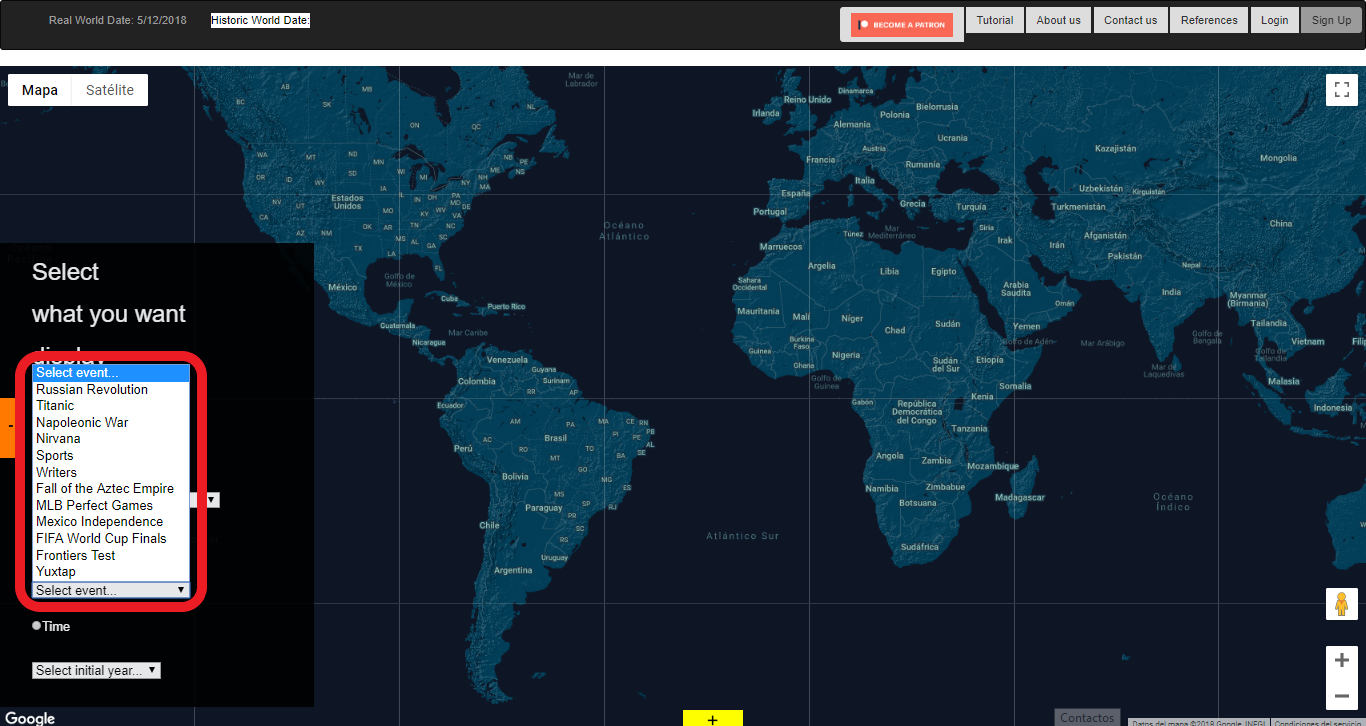Open the References page
This screenshot has width=1366, height=726.
tap(1209, 20)
